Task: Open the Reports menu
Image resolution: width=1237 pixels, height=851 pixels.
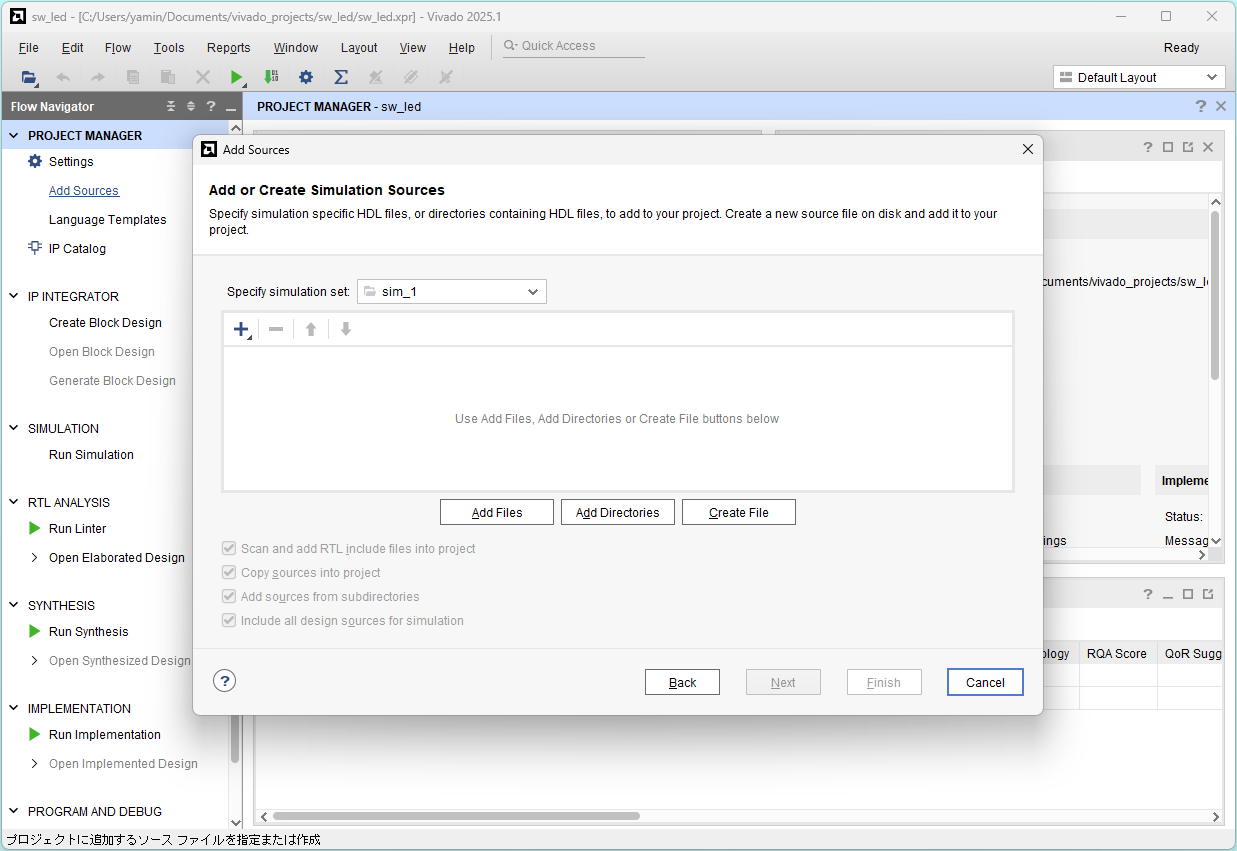Action: click(x=228, y=48)
